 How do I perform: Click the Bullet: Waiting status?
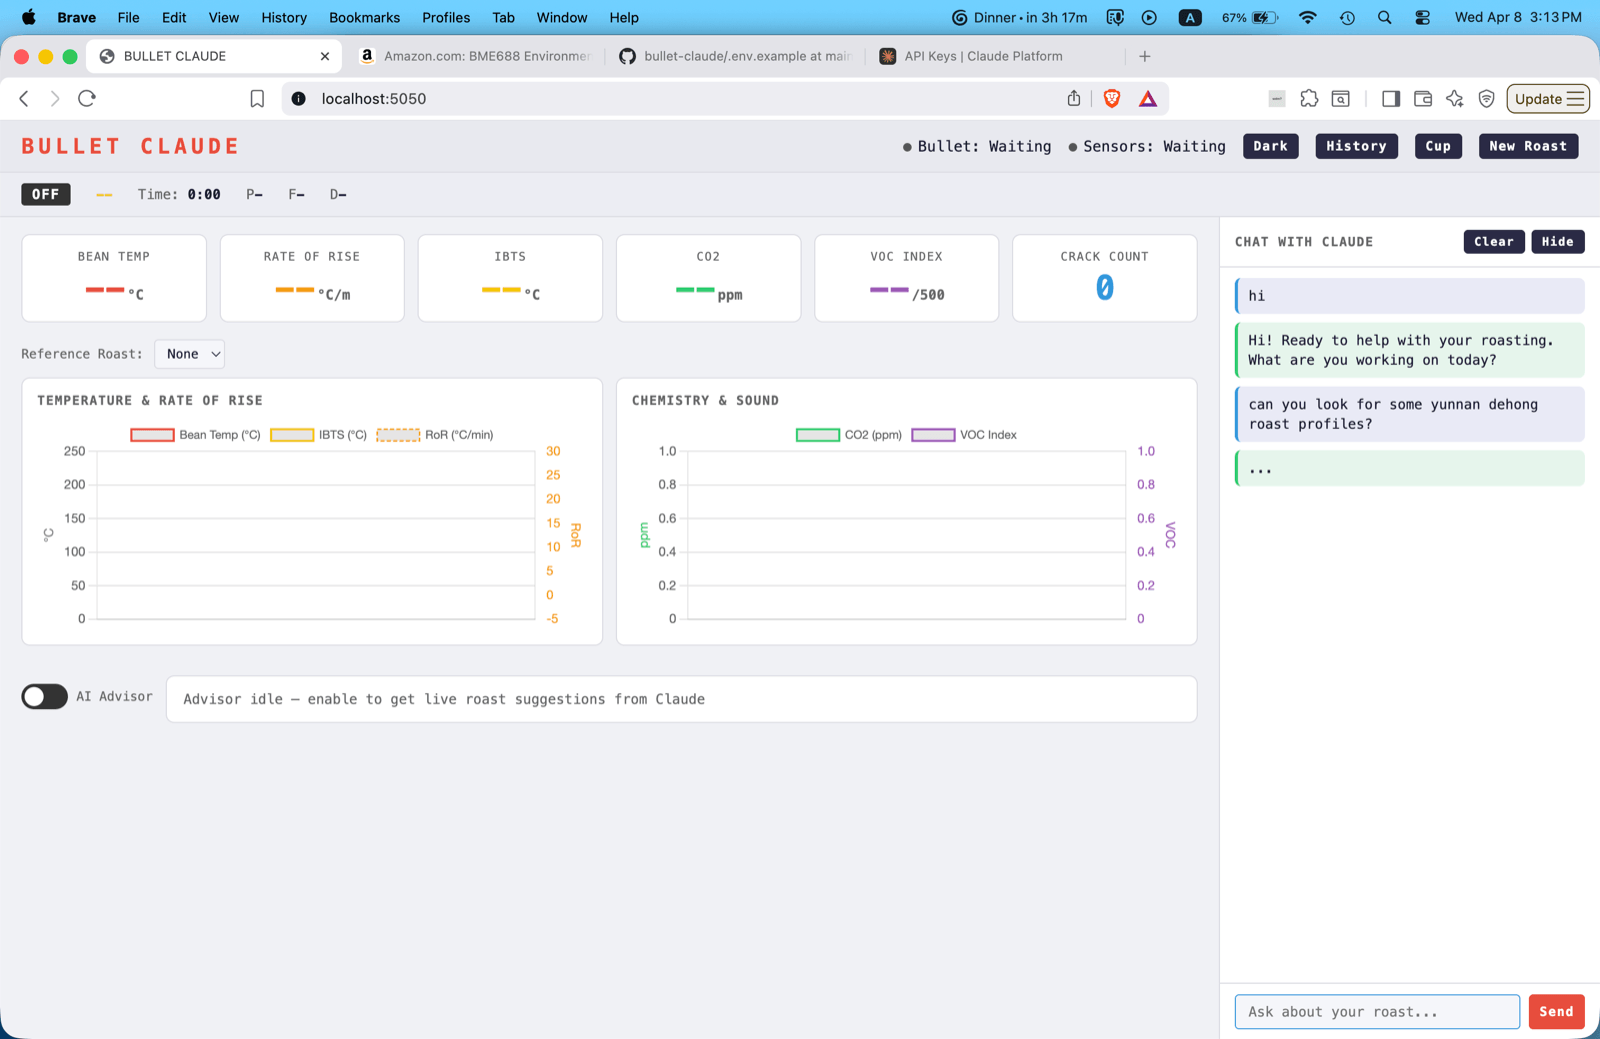[976, 146]
